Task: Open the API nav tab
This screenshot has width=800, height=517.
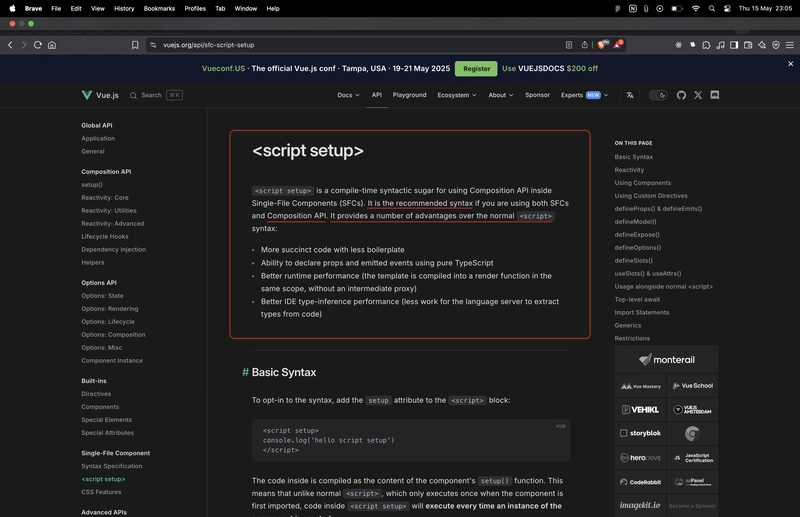Action: point(377,95)
